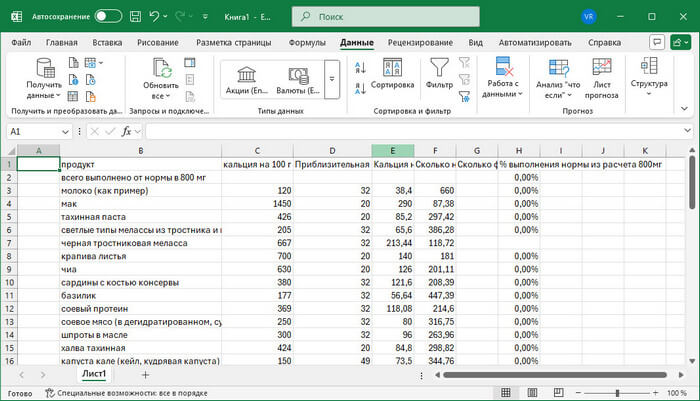
Task: Toggle the Автосохранение switch
Action: click(x=108, y=17)
